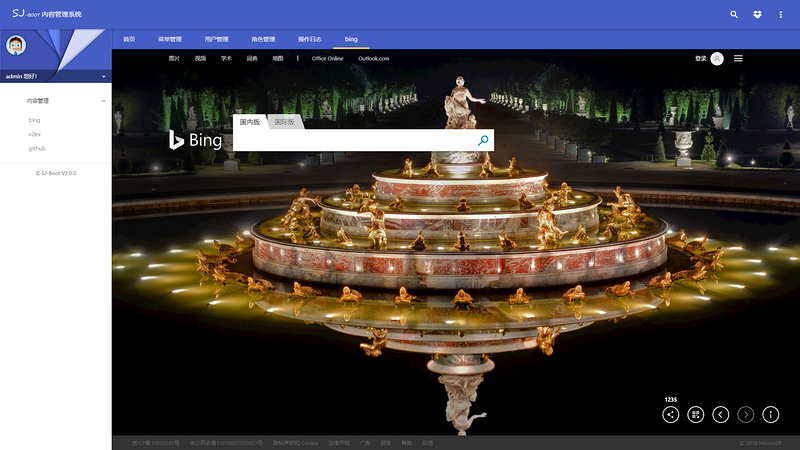Open Bing 地图 maps link
The image size is (800, 450).
[x=278, y=59]
